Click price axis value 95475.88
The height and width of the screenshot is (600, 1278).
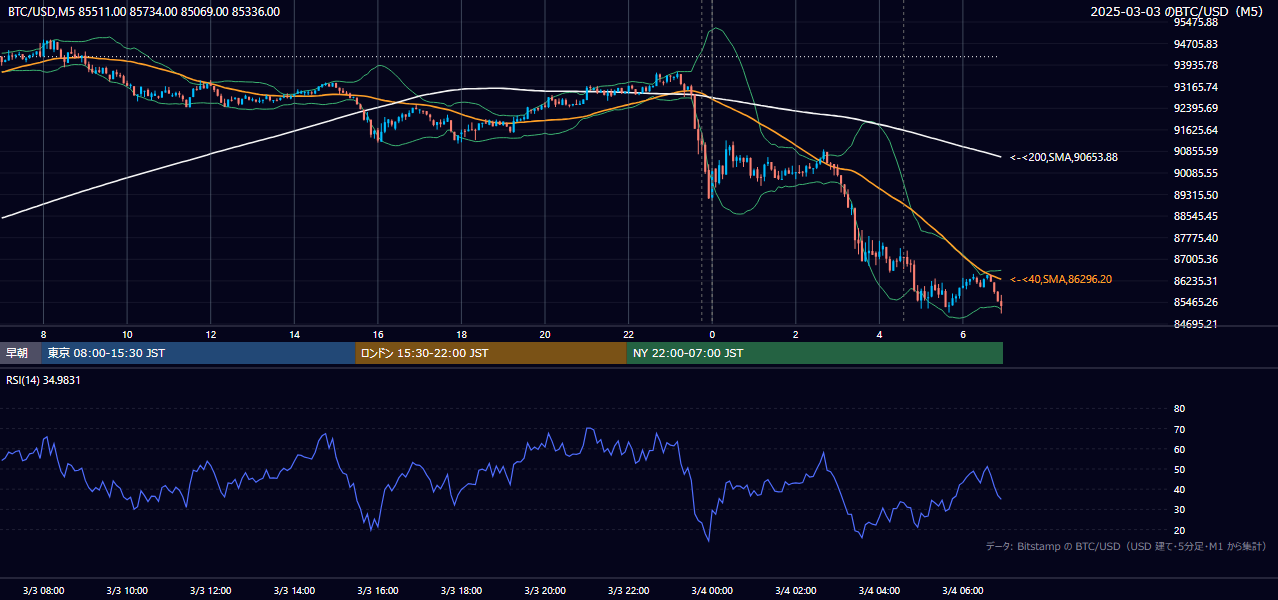click(1195, 22)
